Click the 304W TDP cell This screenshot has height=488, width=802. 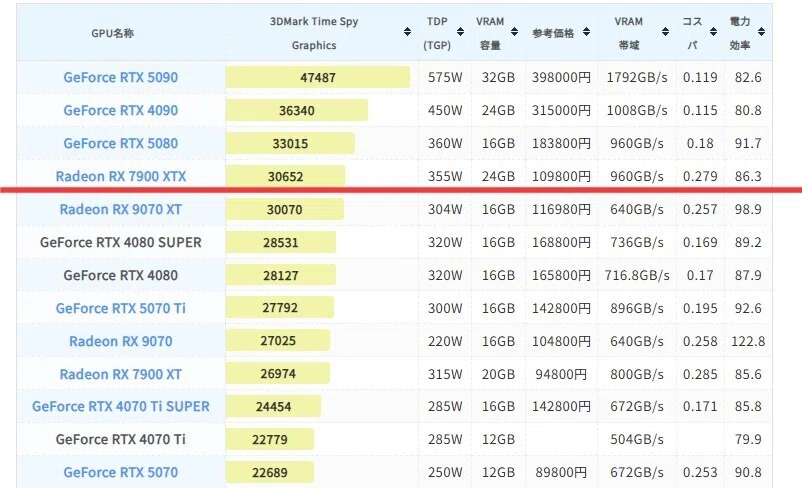[445, 209]
